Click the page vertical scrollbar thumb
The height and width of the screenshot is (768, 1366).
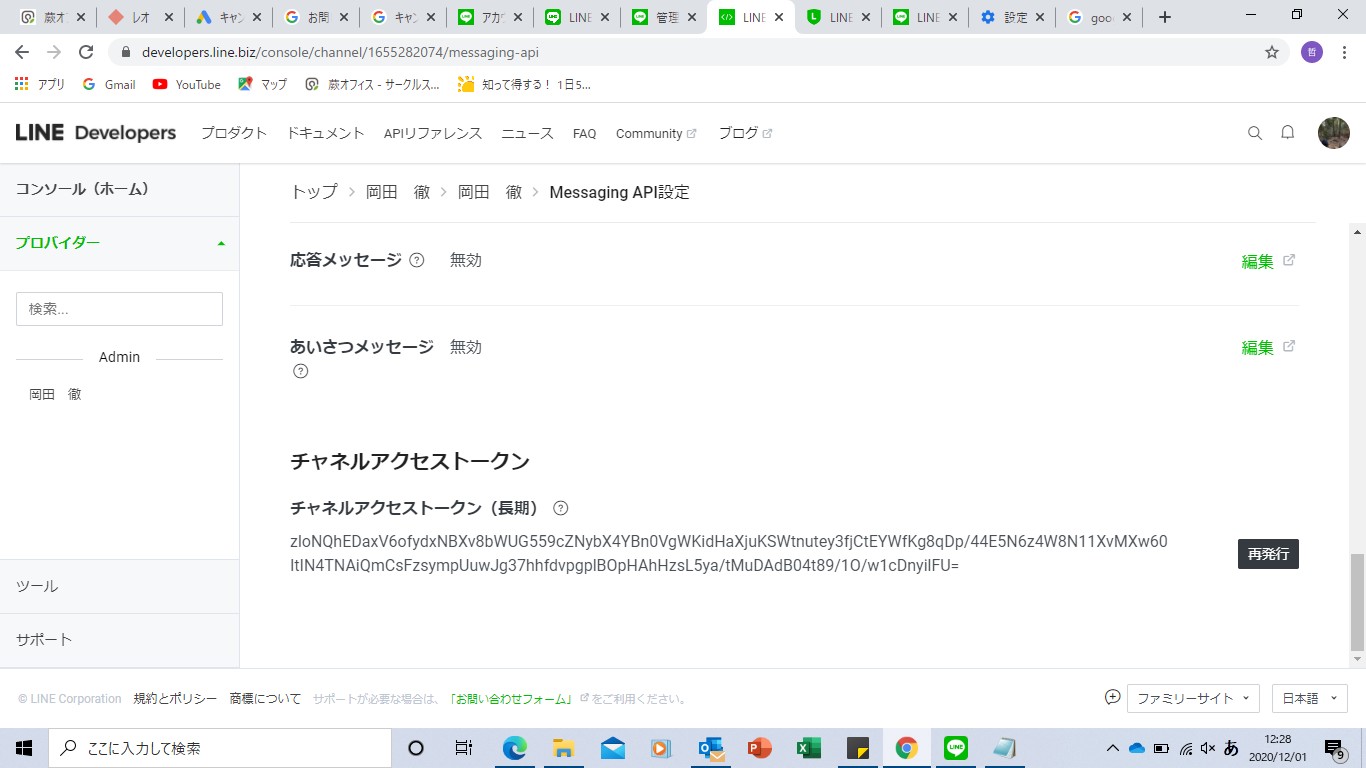coord(1357,601)
